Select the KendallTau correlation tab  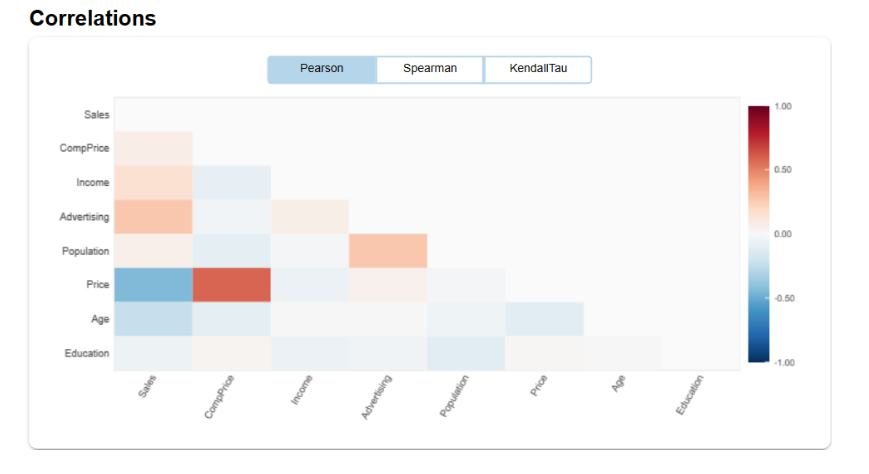[538, 69]
